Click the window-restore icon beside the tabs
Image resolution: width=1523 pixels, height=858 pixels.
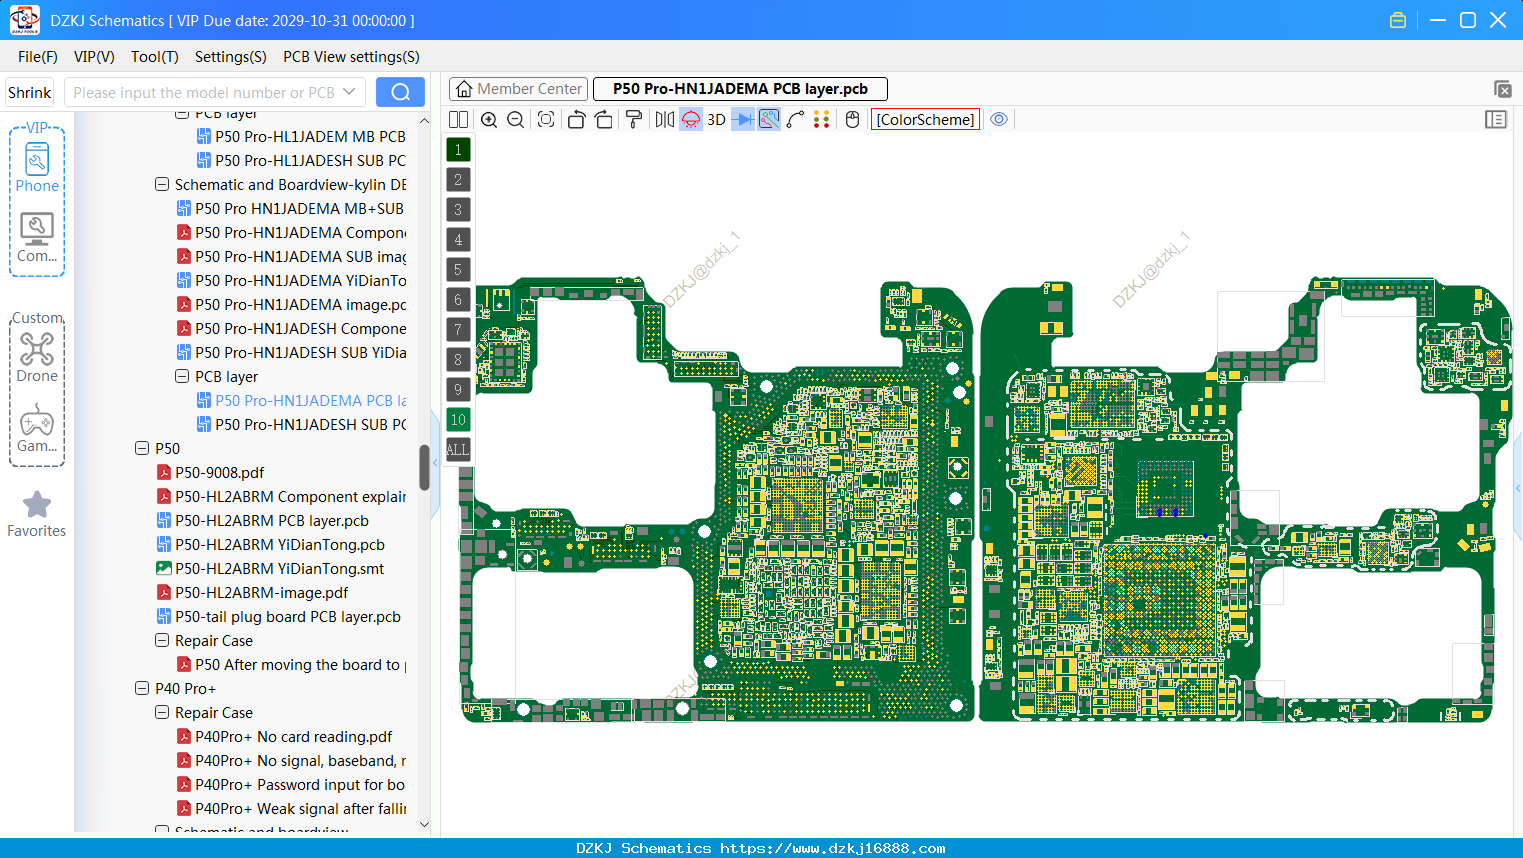coord(1502,89)
